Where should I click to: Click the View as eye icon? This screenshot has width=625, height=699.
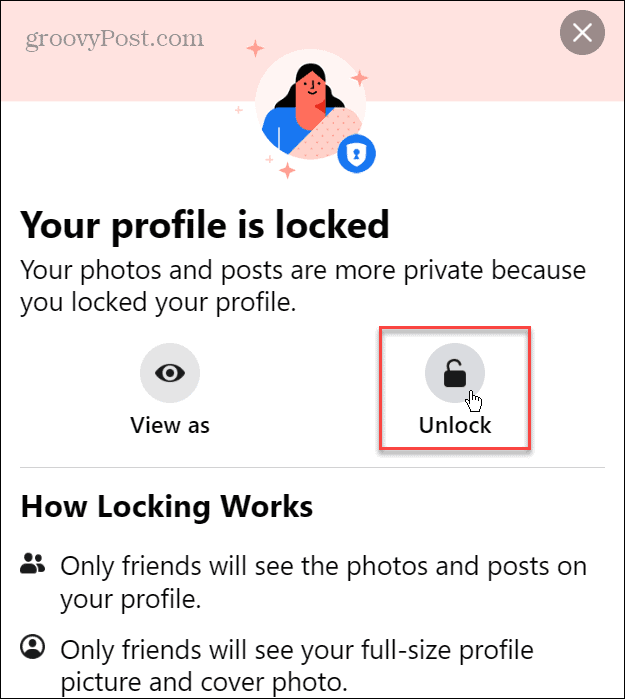pyautogui.click(x=170, y=373)
